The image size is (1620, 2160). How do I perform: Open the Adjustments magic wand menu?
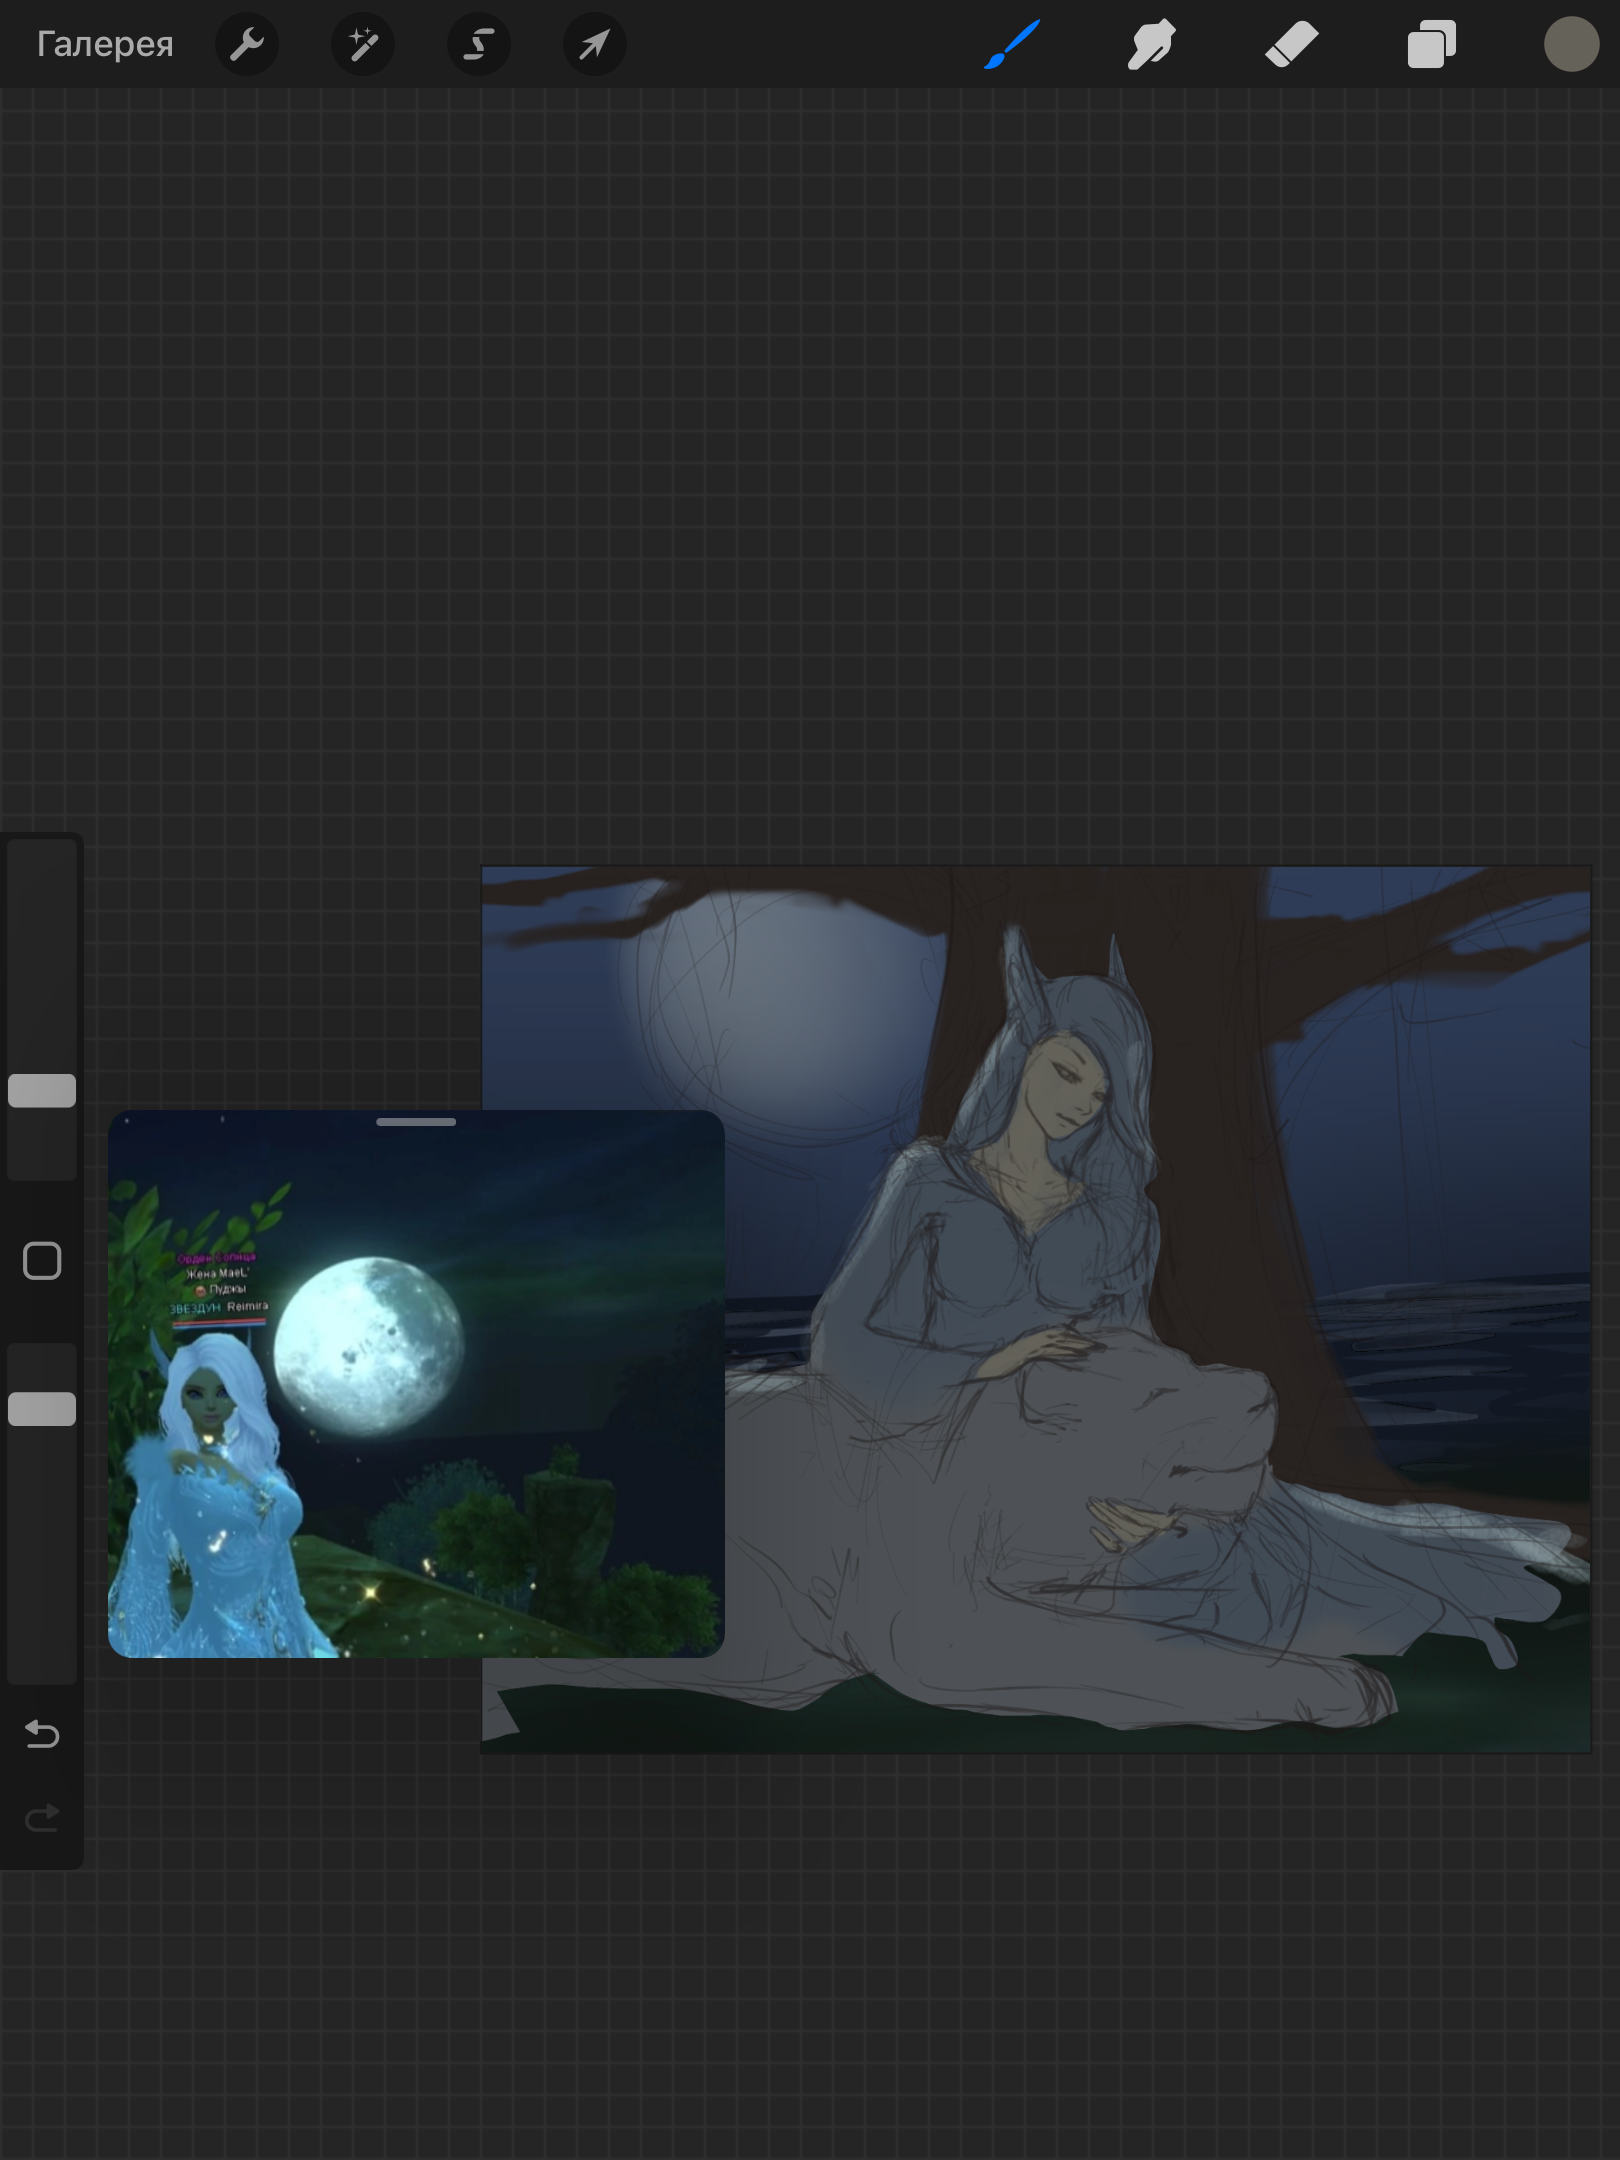[x=362, y=44]
